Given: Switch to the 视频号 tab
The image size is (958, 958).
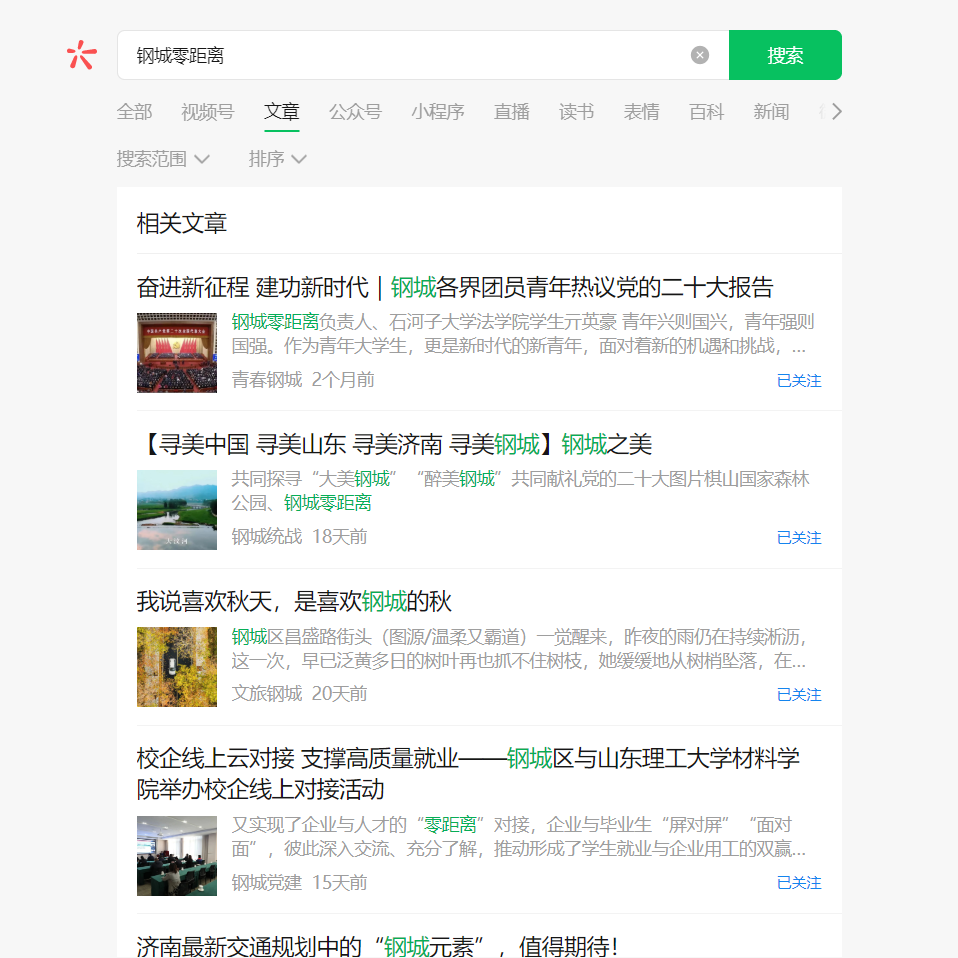Looking at the screenshot, I should coord(208,112).
